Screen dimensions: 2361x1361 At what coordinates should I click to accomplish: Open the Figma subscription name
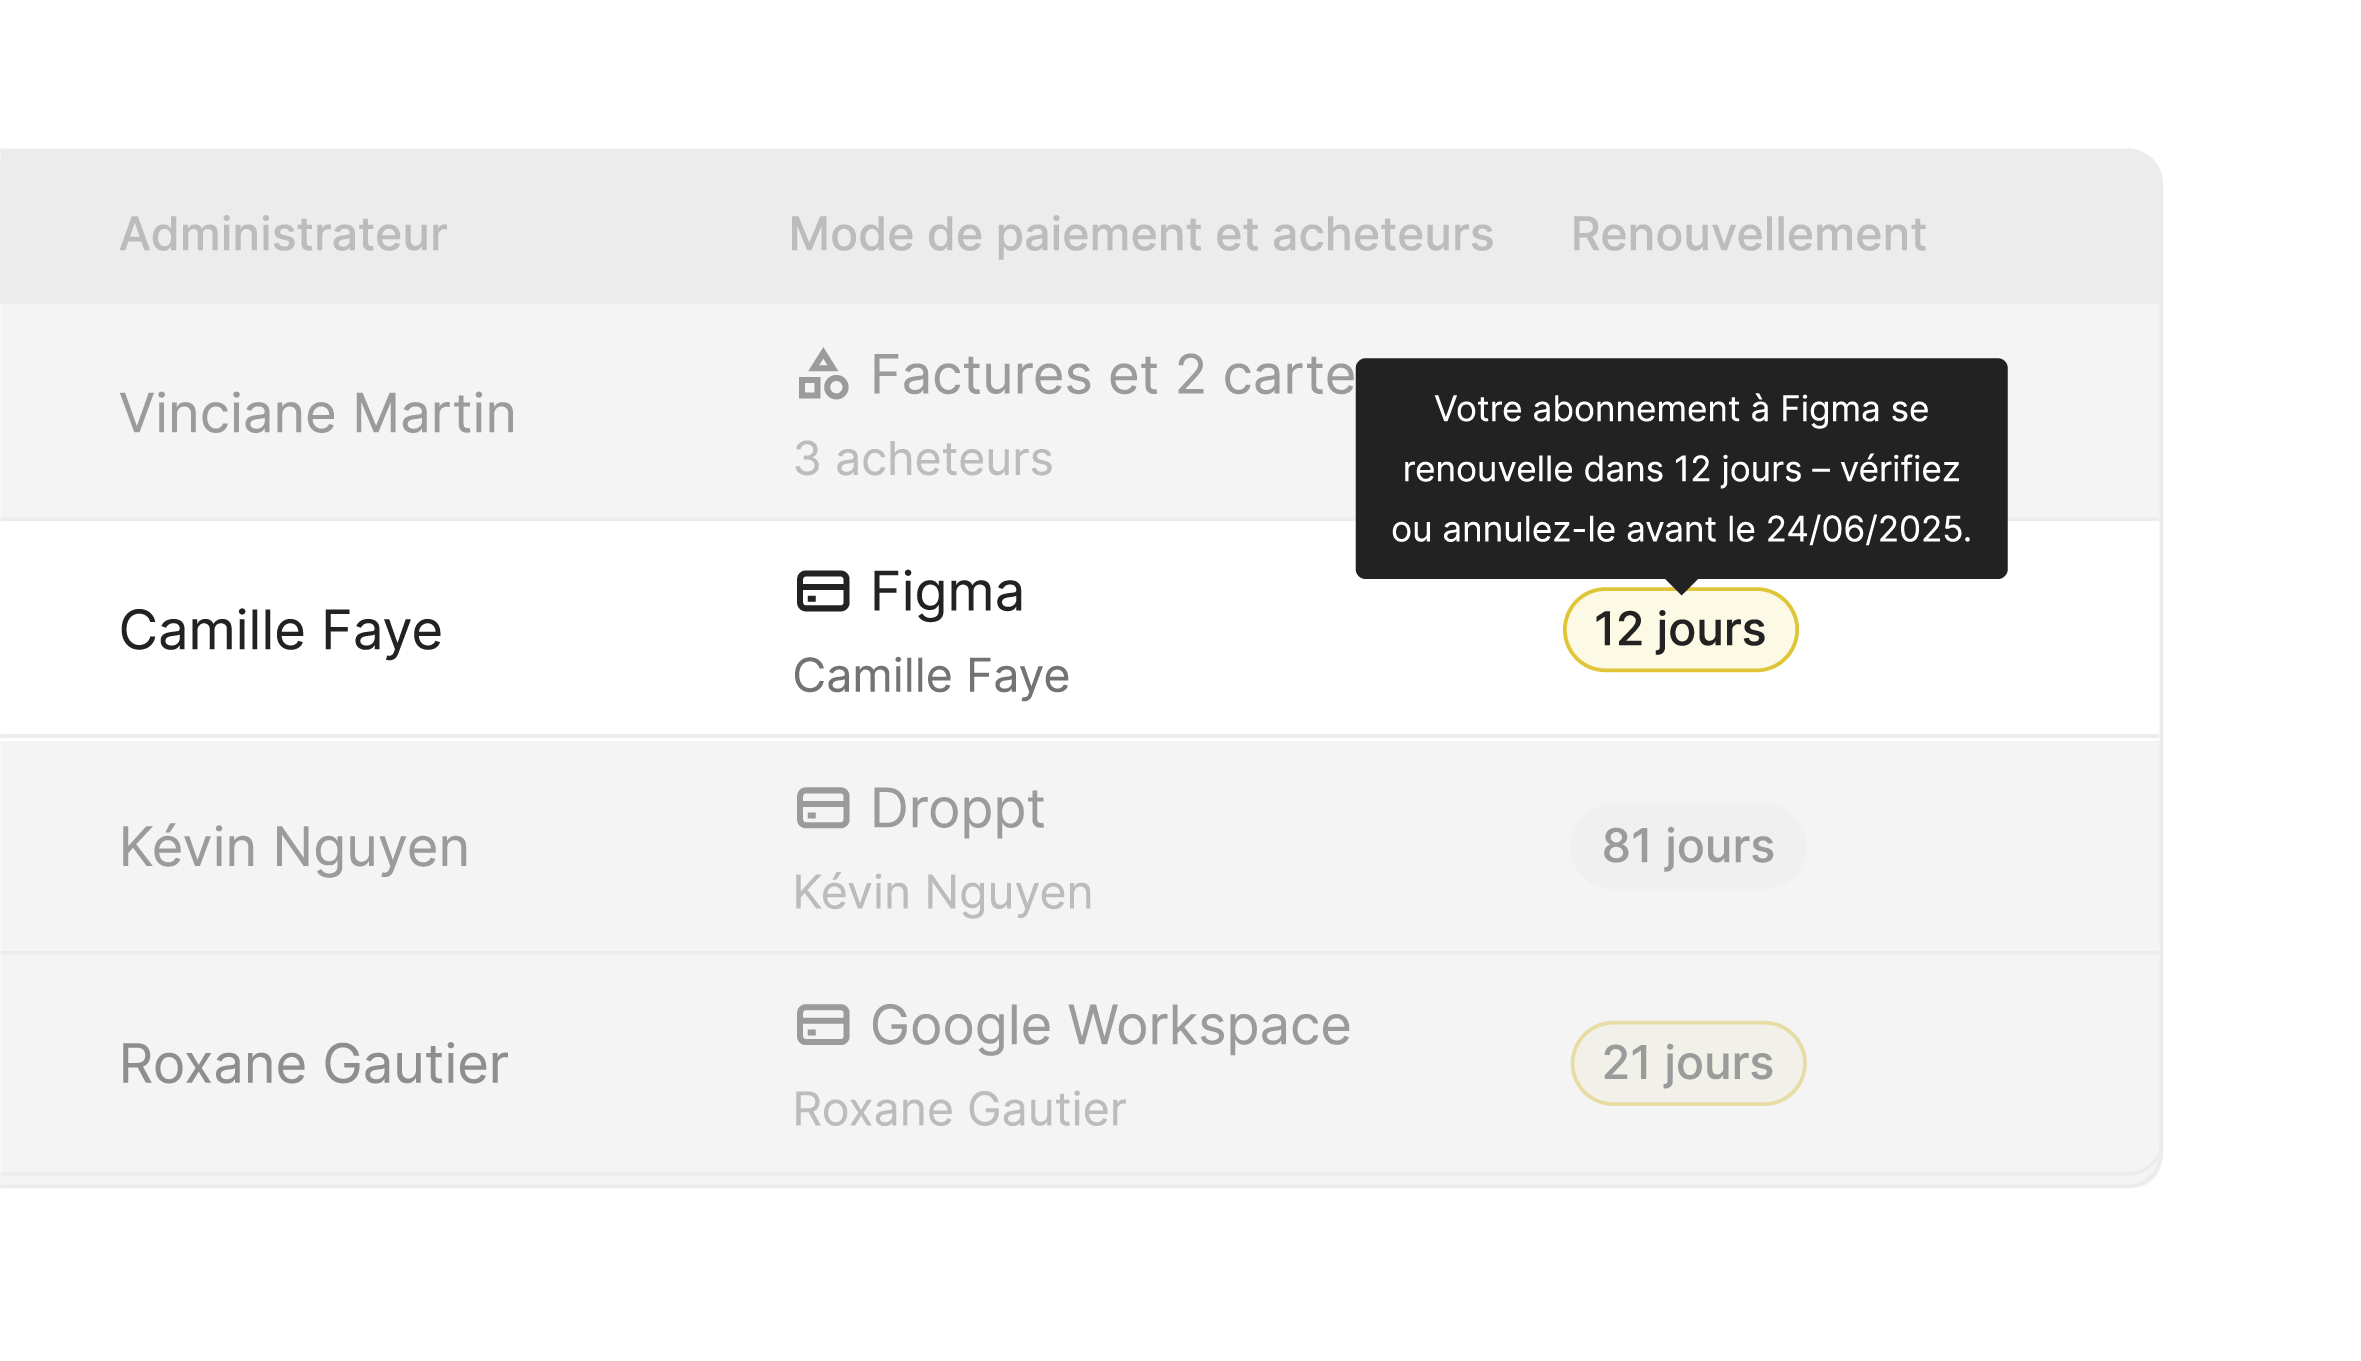pyautogui.click(x=946, y=591)
